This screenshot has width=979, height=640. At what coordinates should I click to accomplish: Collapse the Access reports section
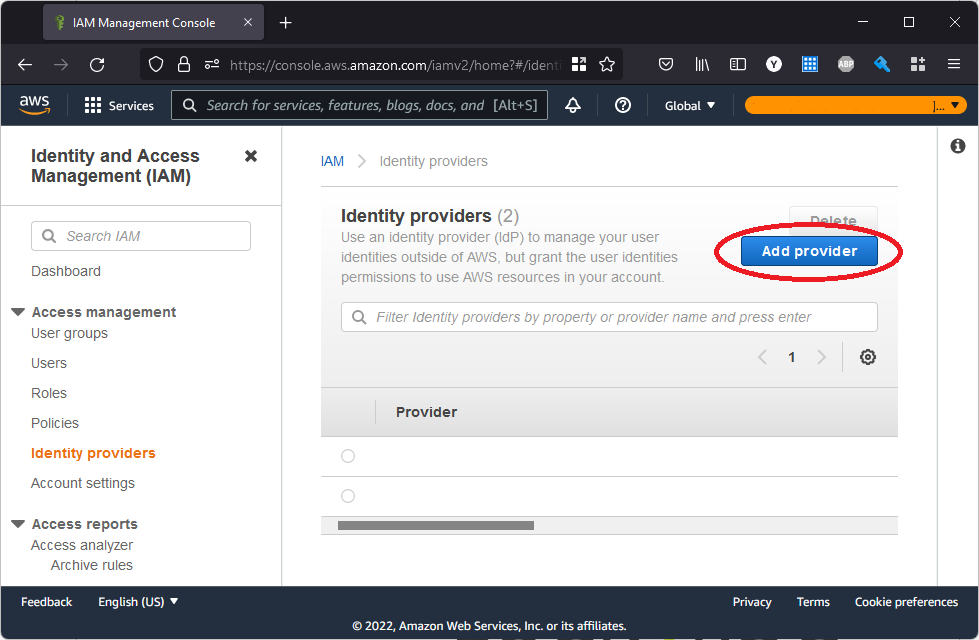pyautogui.click(x=18, y=524)
